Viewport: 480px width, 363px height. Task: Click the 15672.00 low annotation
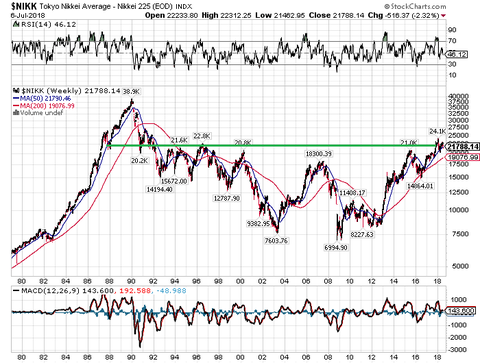(x=174, y=181)
